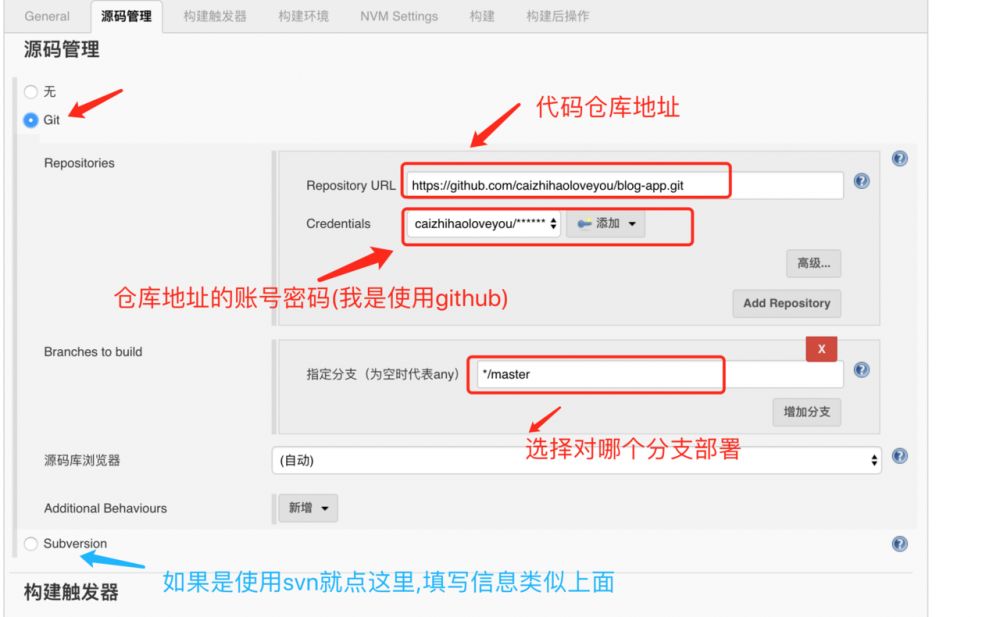
Task: Click the key-shaped 添加 credentials button
Action: (x=605, y=224)
